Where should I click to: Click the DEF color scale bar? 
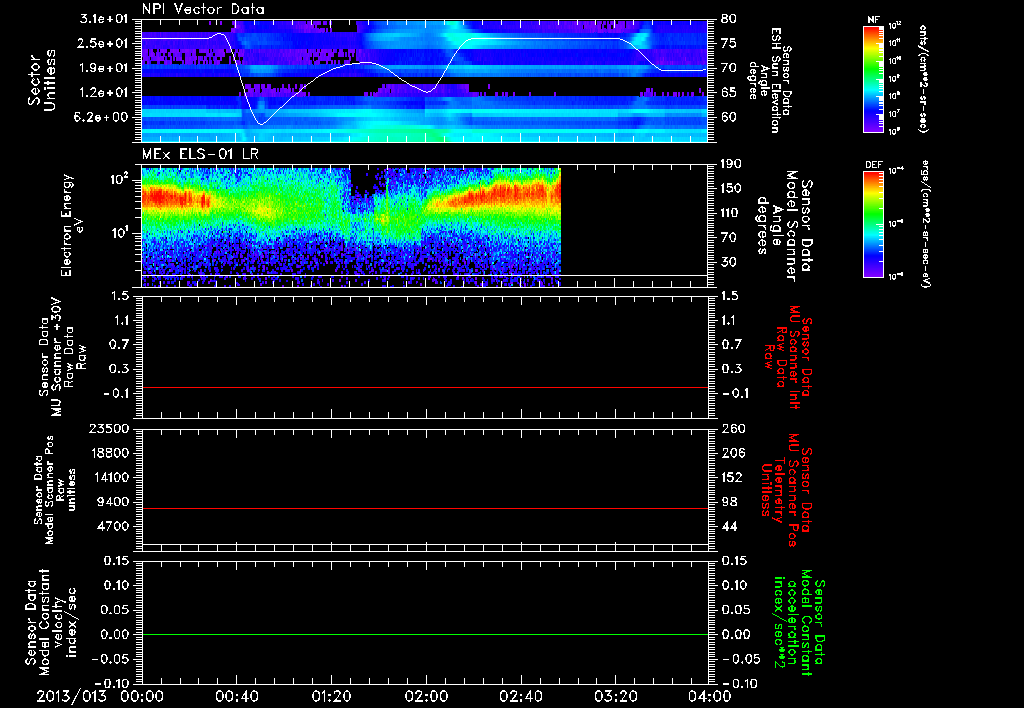point(874,224)
